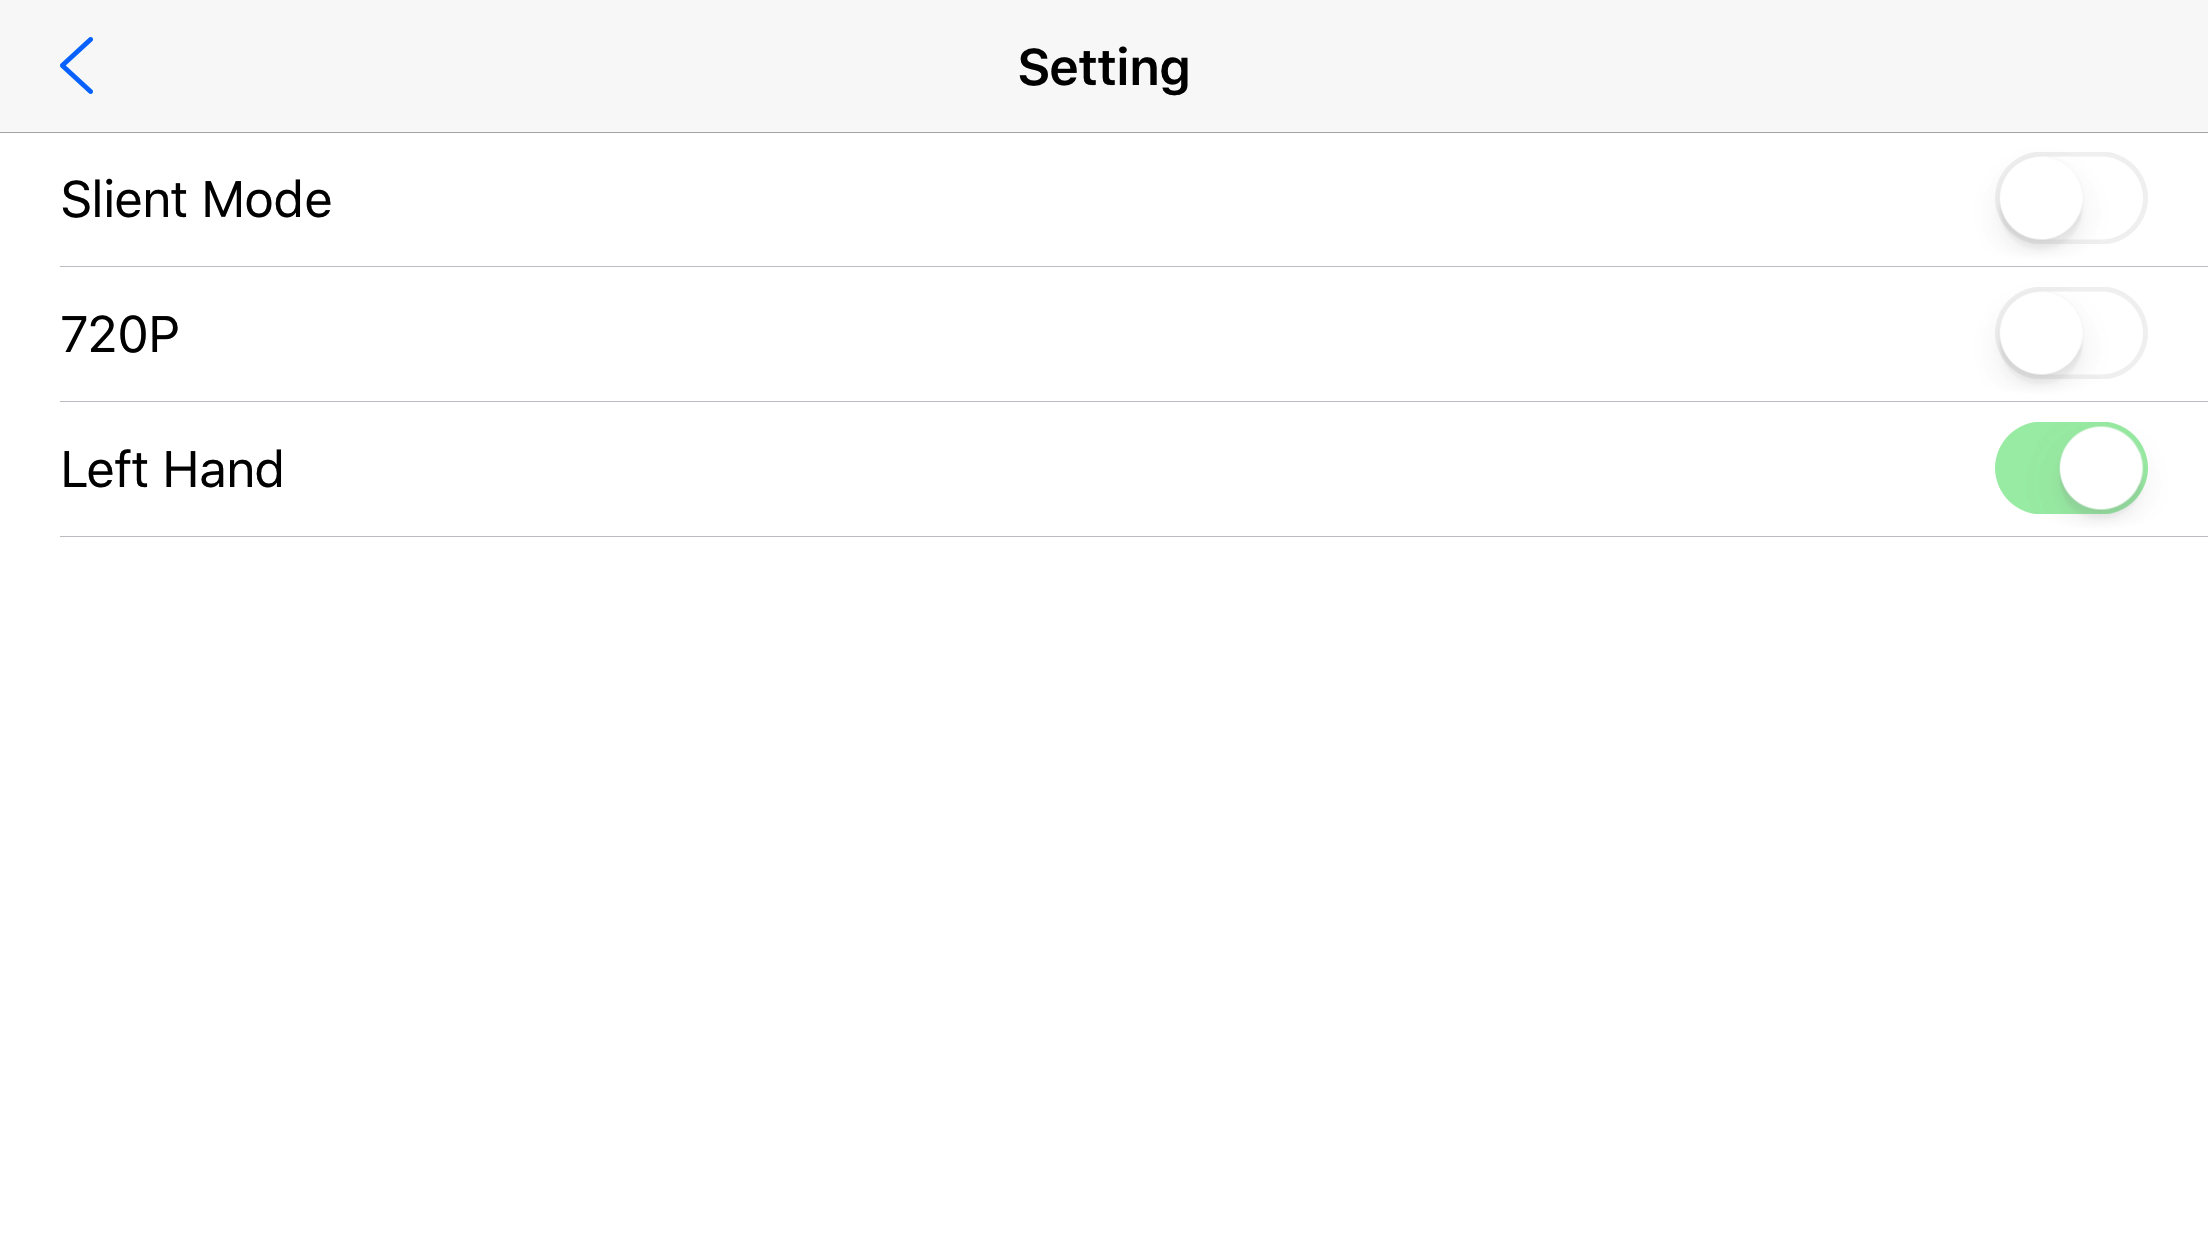The image size is (2208, 1242).
Task: Click the "Left Hand" label text
Action: [x=172, y=469]
